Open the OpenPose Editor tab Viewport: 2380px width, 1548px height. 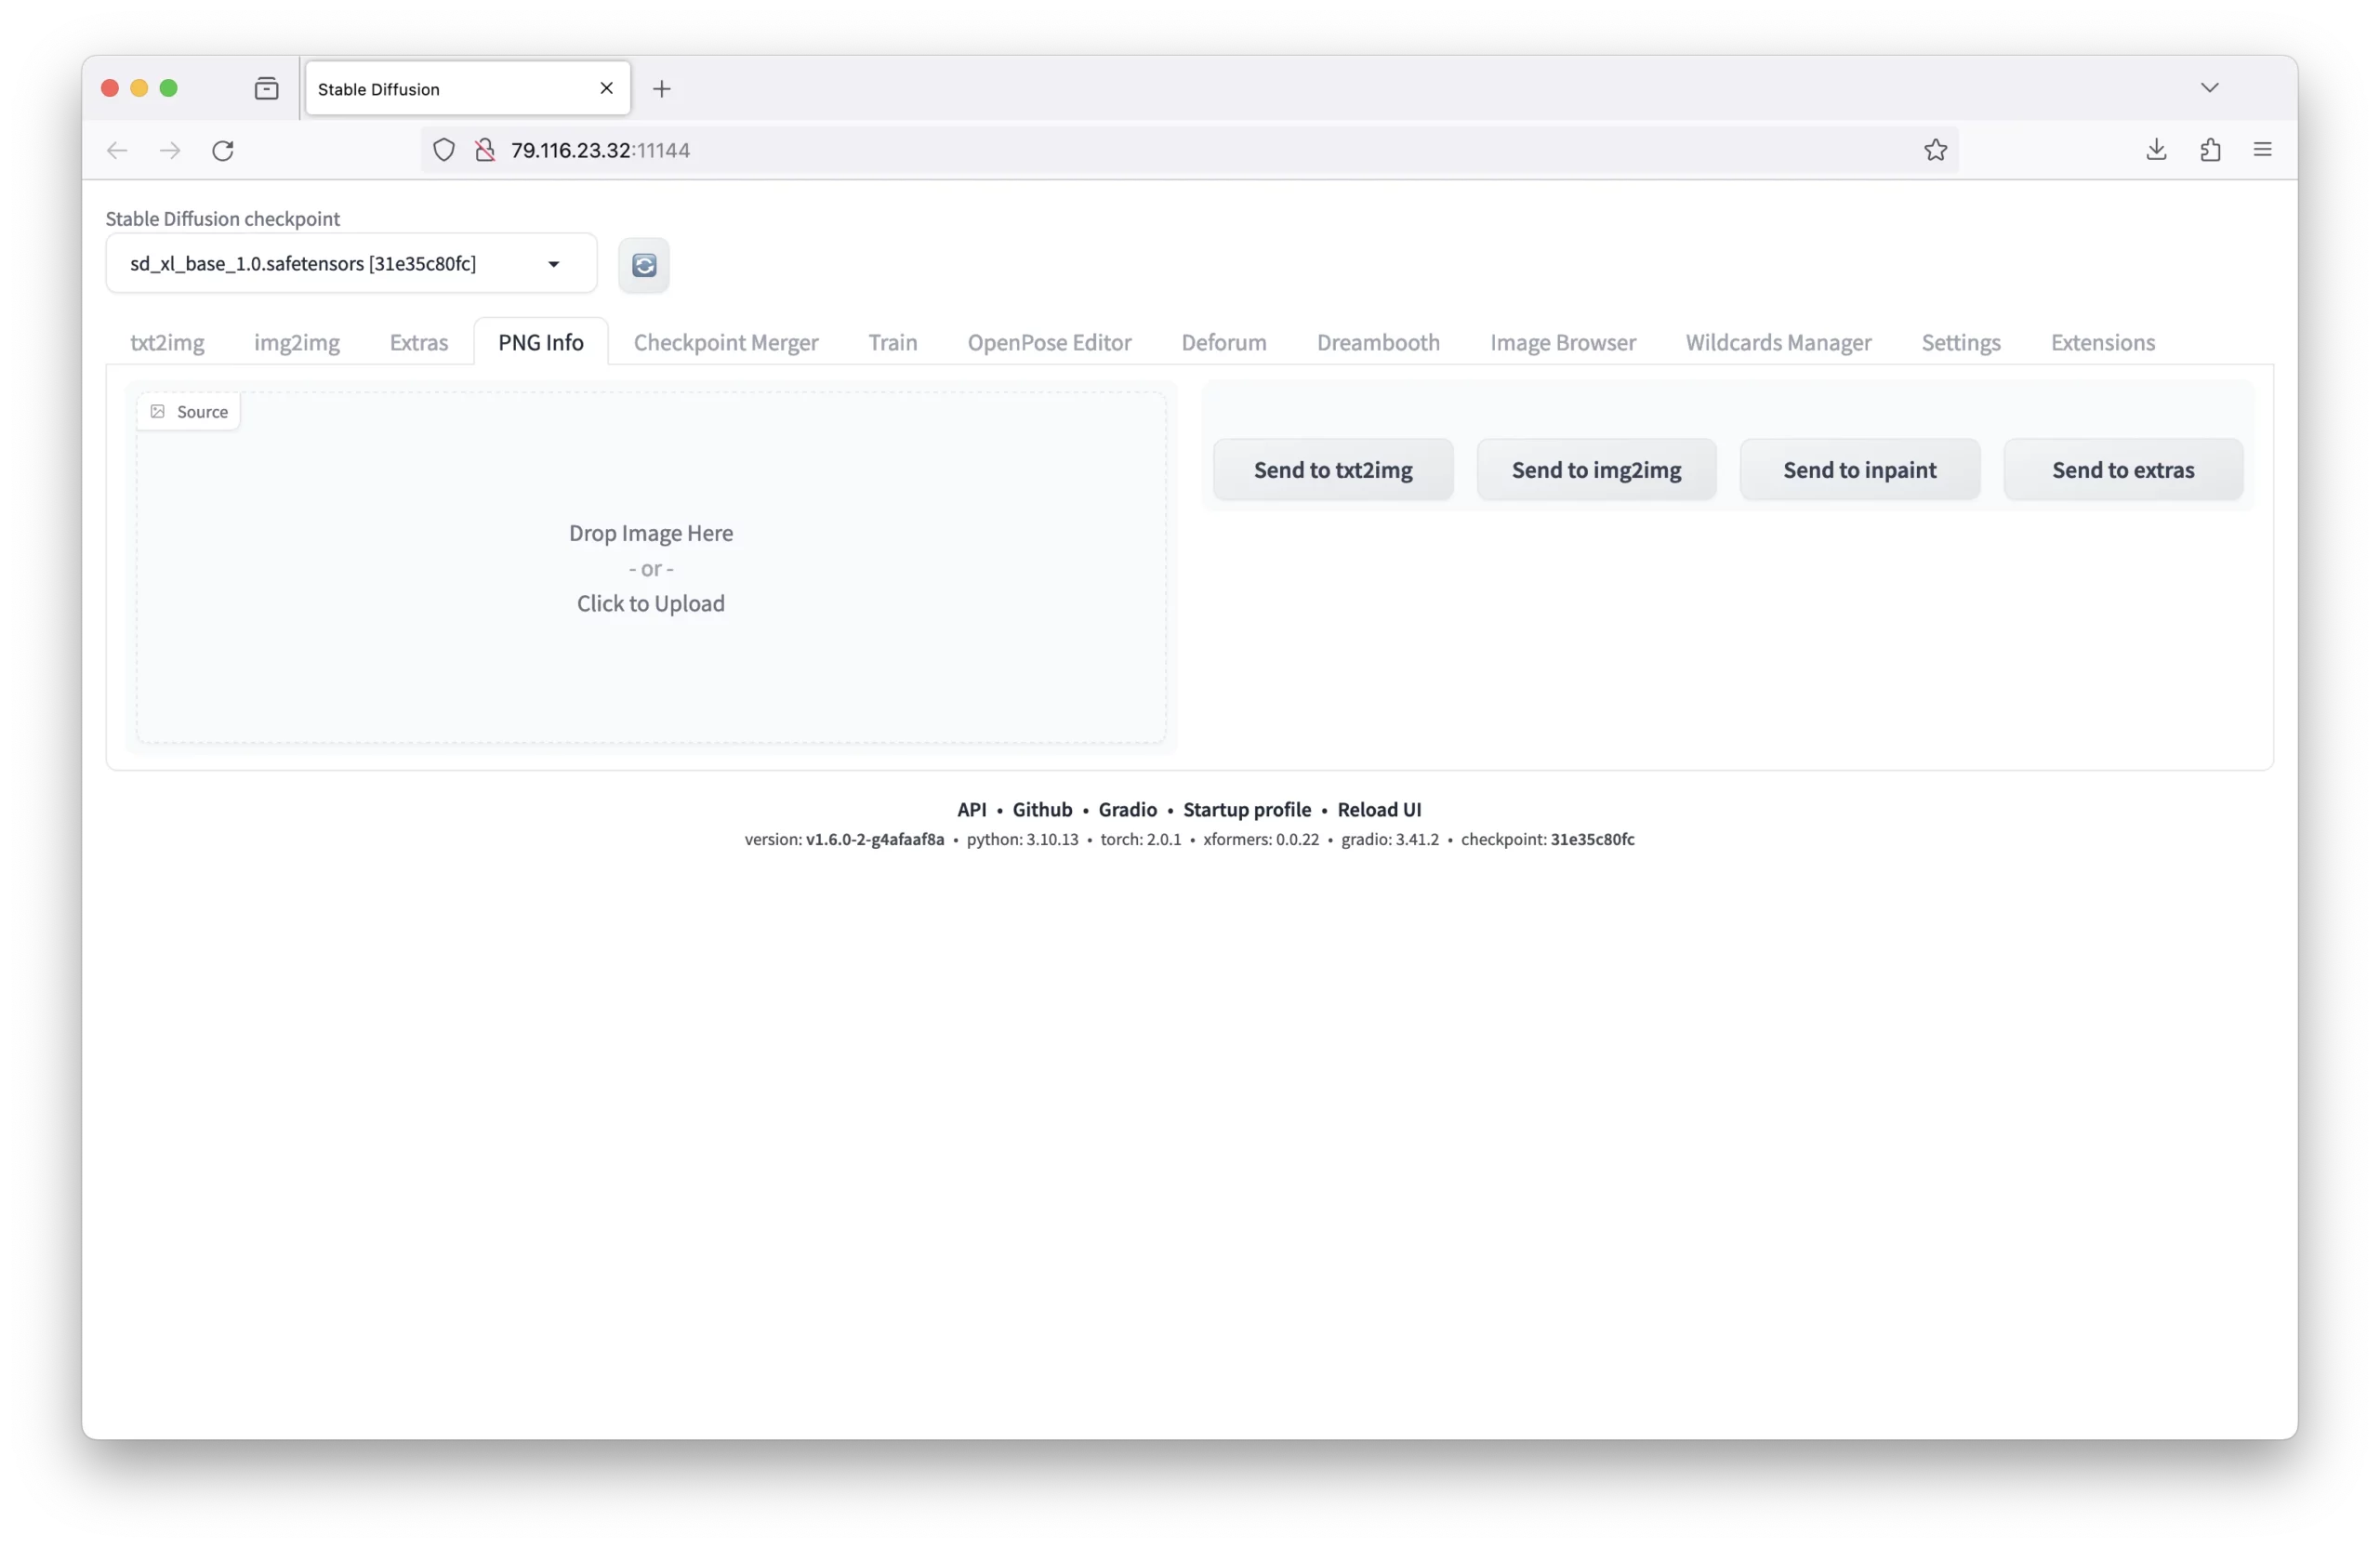[1049, 342]
